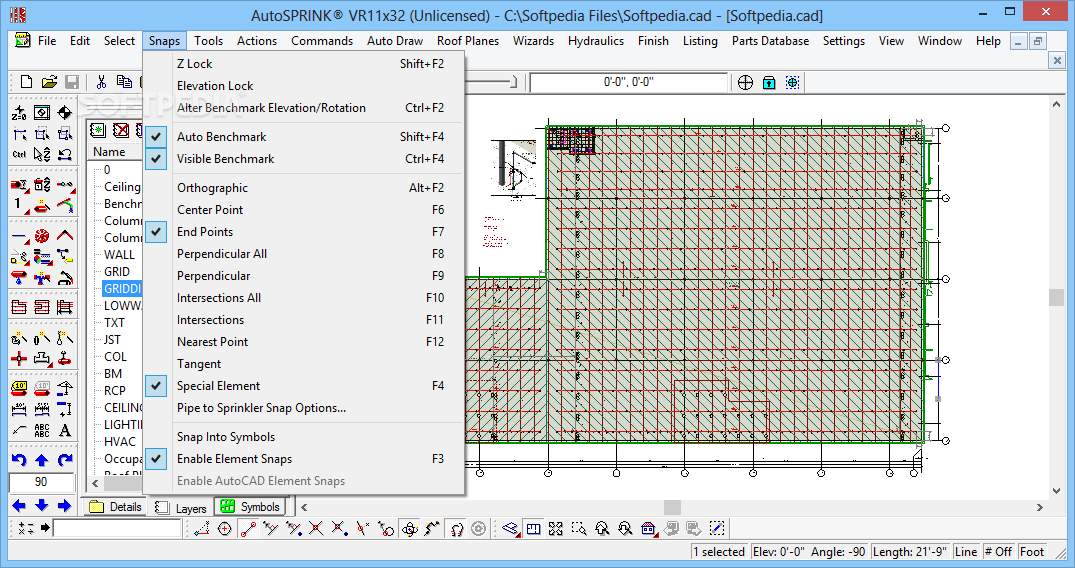Click the green new layer icon above Name

[x=98, y=130]
